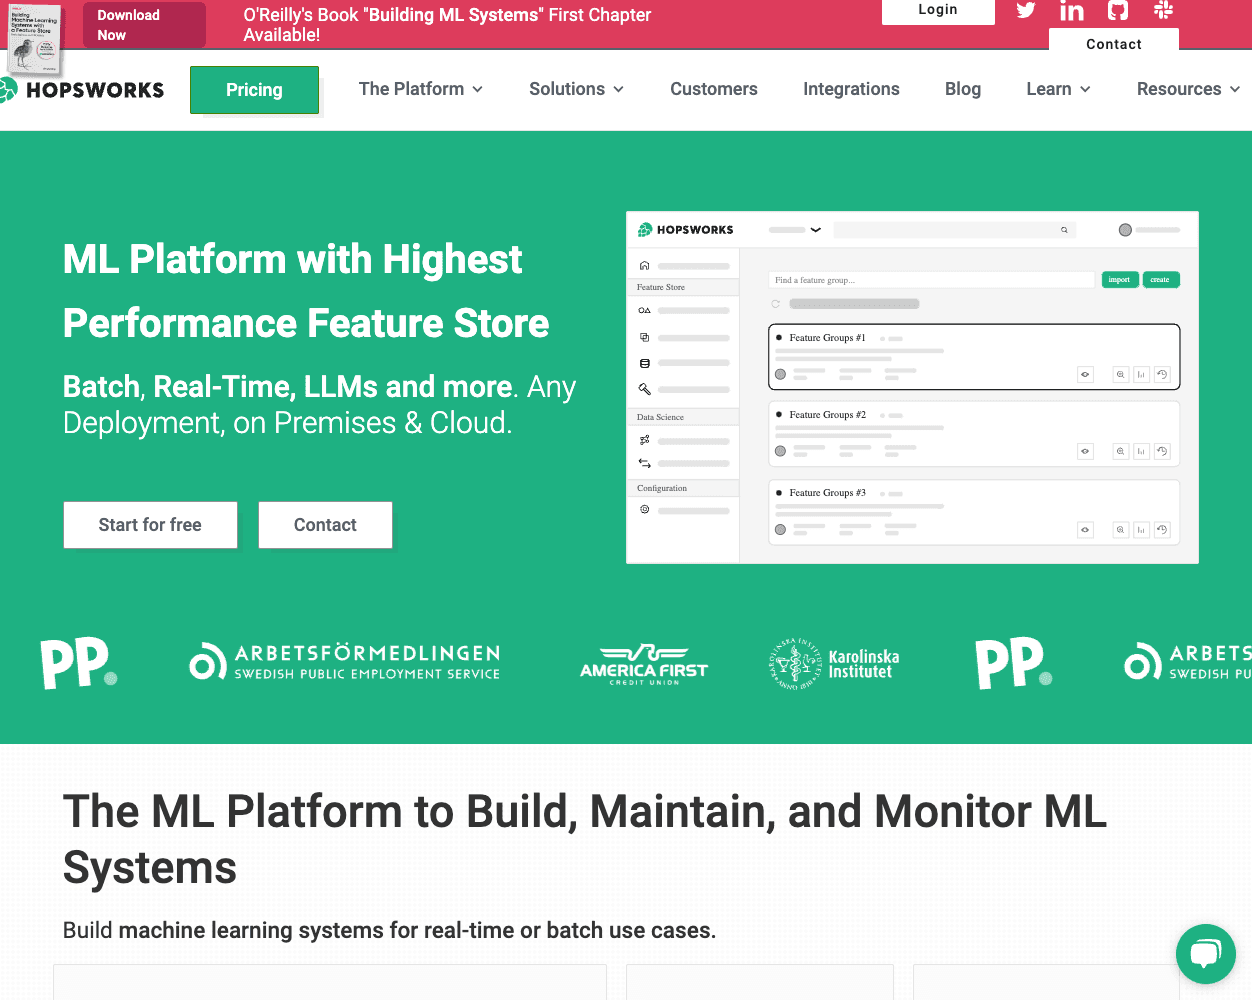1252x1000 pixels.
Task: Click eye icon on Feature Groups #1
Action: coord(1085,374)
